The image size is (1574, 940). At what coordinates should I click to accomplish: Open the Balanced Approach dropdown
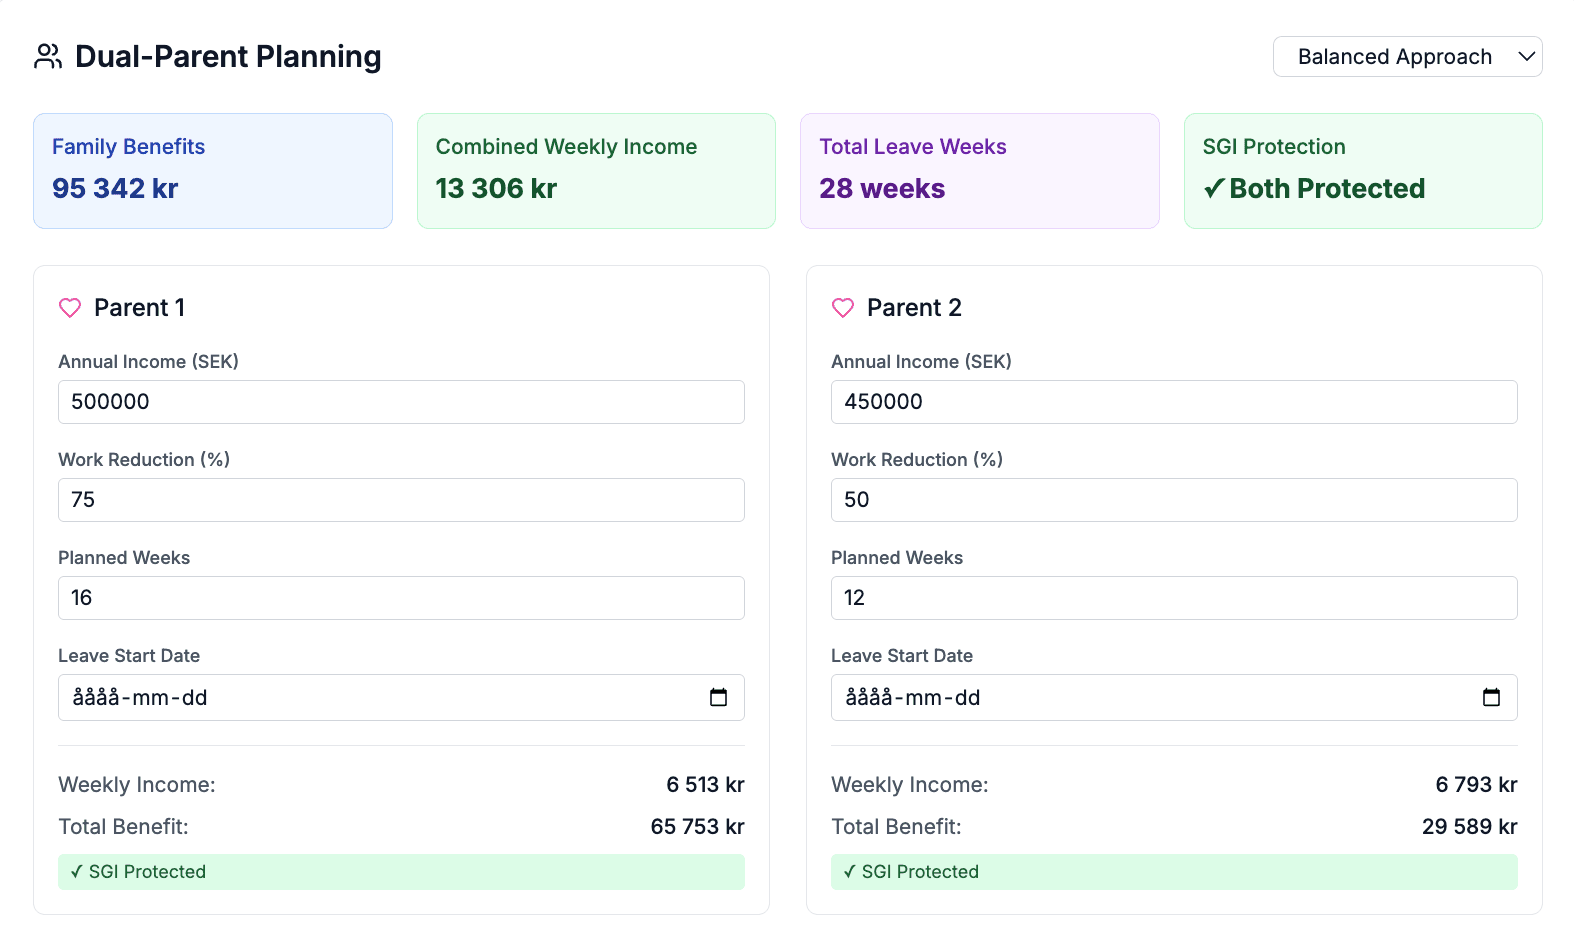tap(1394, 57)
